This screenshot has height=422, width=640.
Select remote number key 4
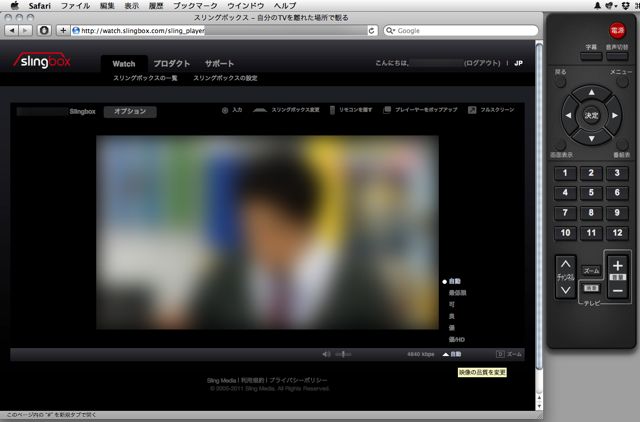point(565,193)
